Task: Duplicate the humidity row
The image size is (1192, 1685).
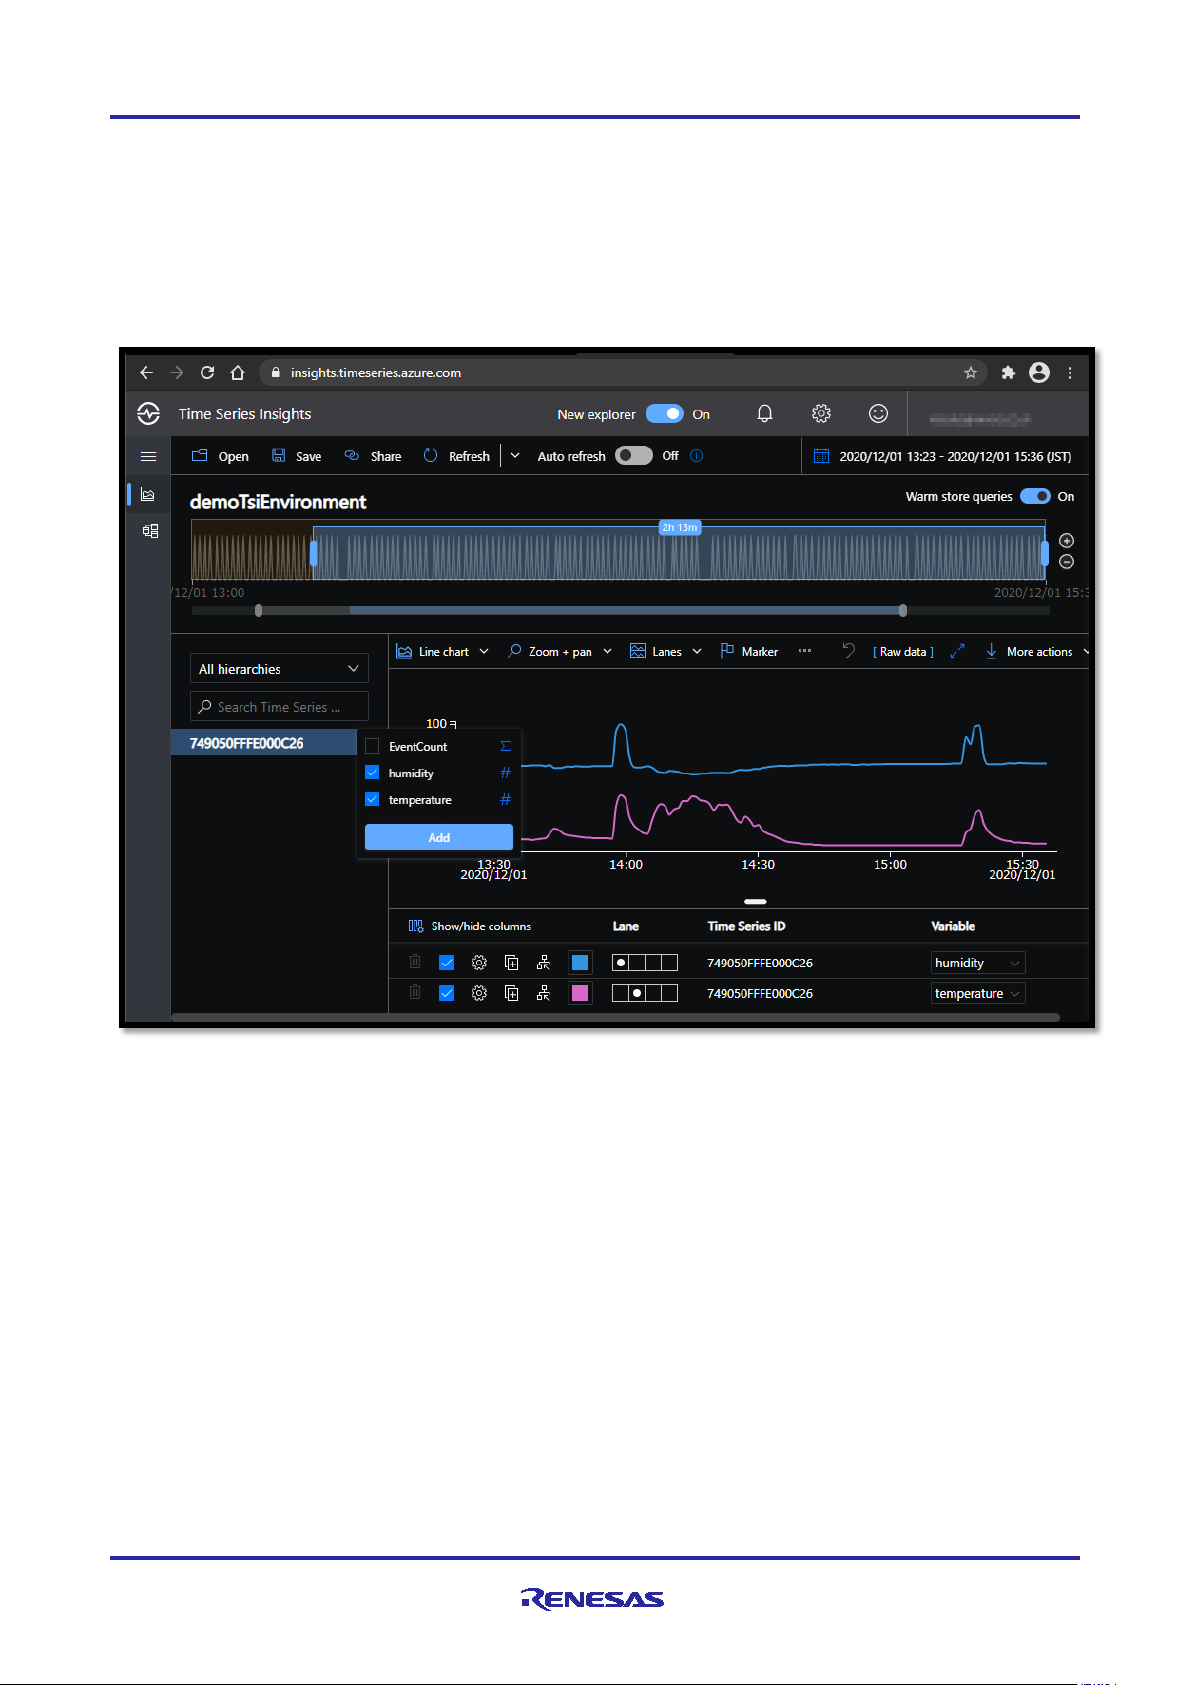Action: pos(511,962)
